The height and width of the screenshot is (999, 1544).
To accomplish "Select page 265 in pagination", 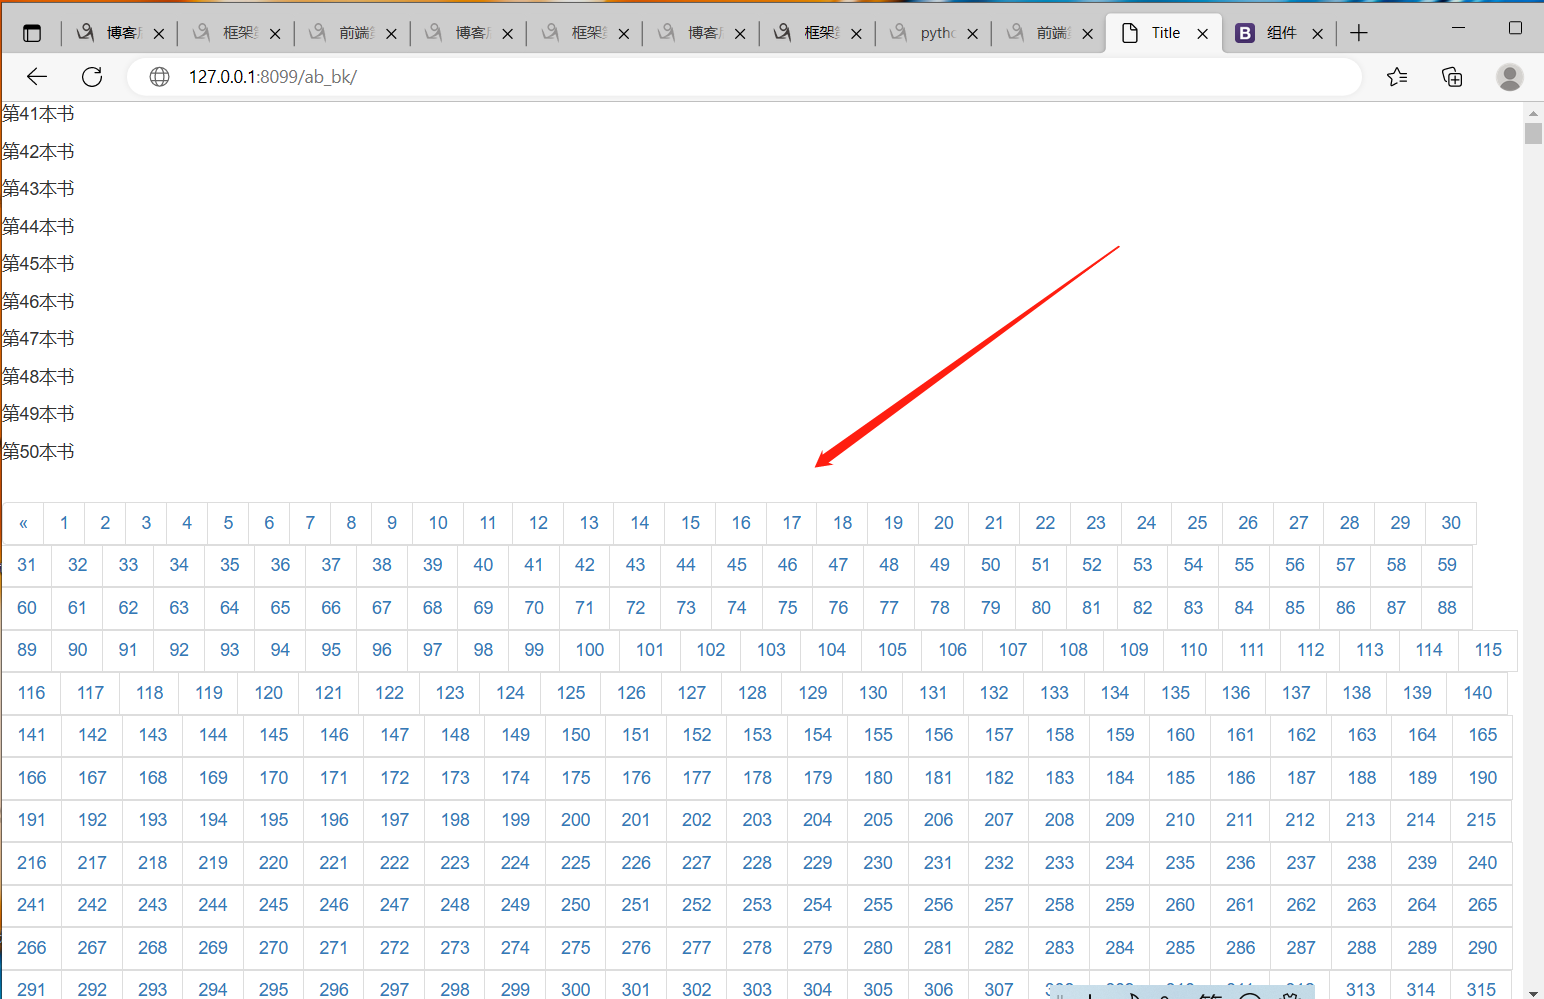I will [1483, 905].
